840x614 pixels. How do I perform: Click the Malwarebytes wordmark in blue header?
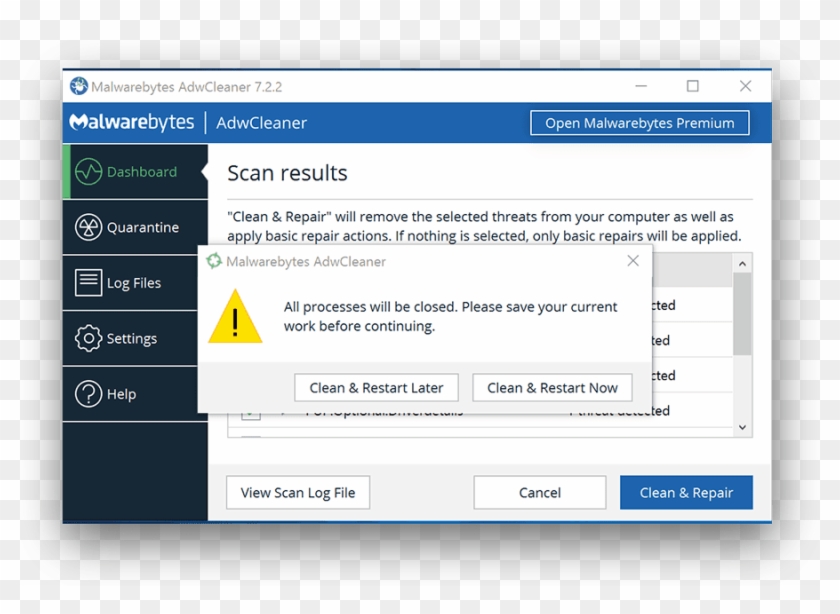[132, 123]
